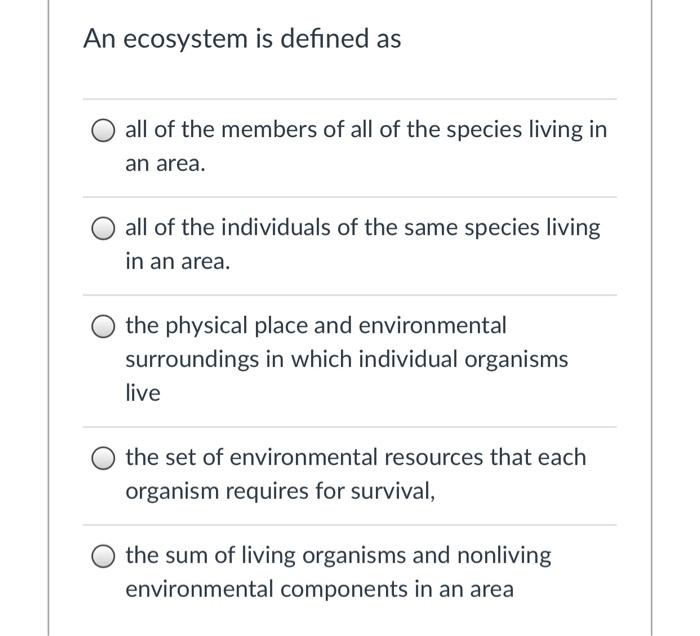Select radio button for 'all of the members' option
The width and height of the screenshot is (700, 636).
[103, 130]
